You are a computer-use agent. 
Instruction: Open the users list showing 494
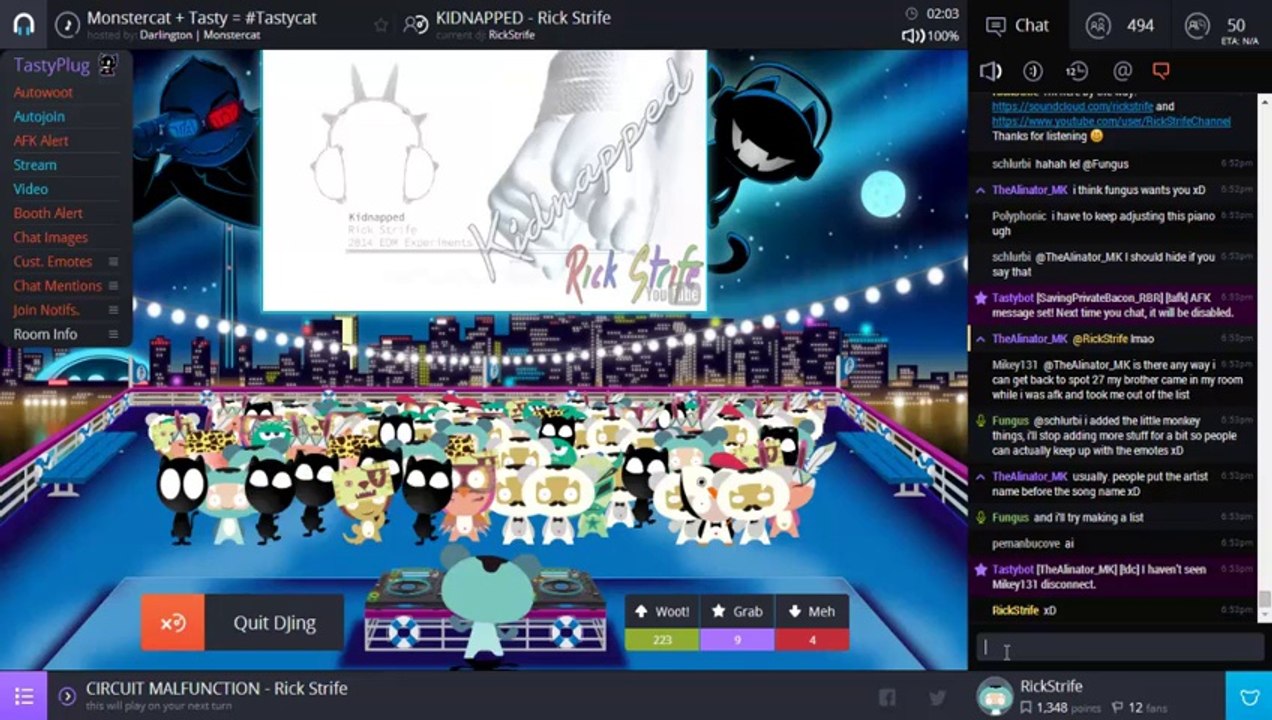click(1120, 25)
